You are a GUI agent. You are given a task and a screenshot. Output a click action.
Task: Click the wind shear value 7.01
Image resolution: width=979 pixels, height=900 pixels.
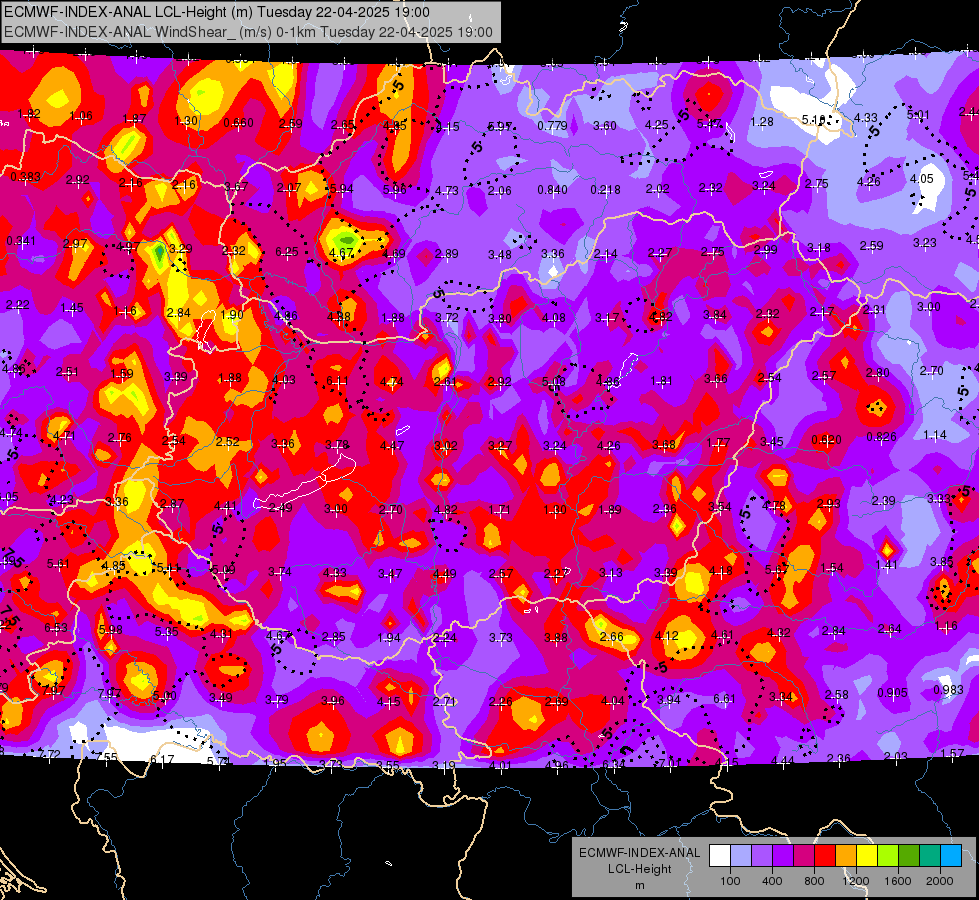671,763
